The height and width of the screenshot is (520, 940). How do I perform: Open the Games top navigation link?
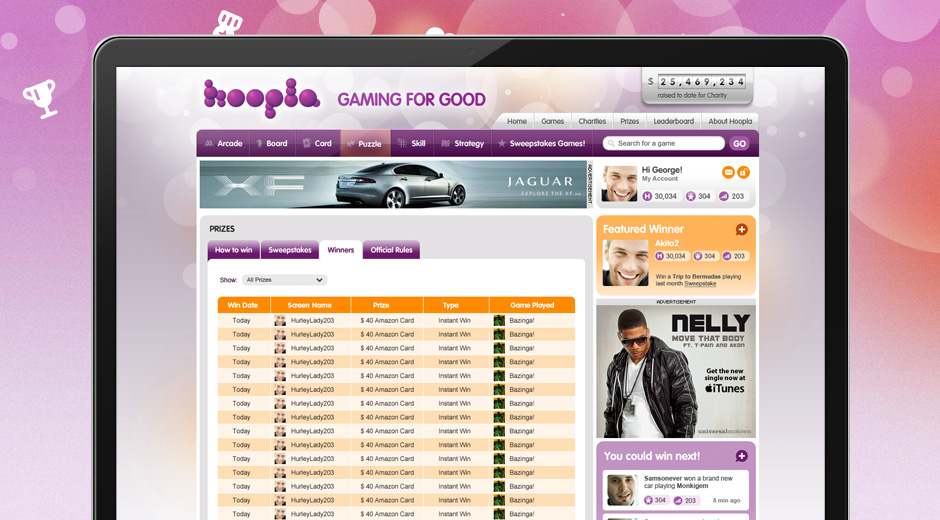coord(553,121)
